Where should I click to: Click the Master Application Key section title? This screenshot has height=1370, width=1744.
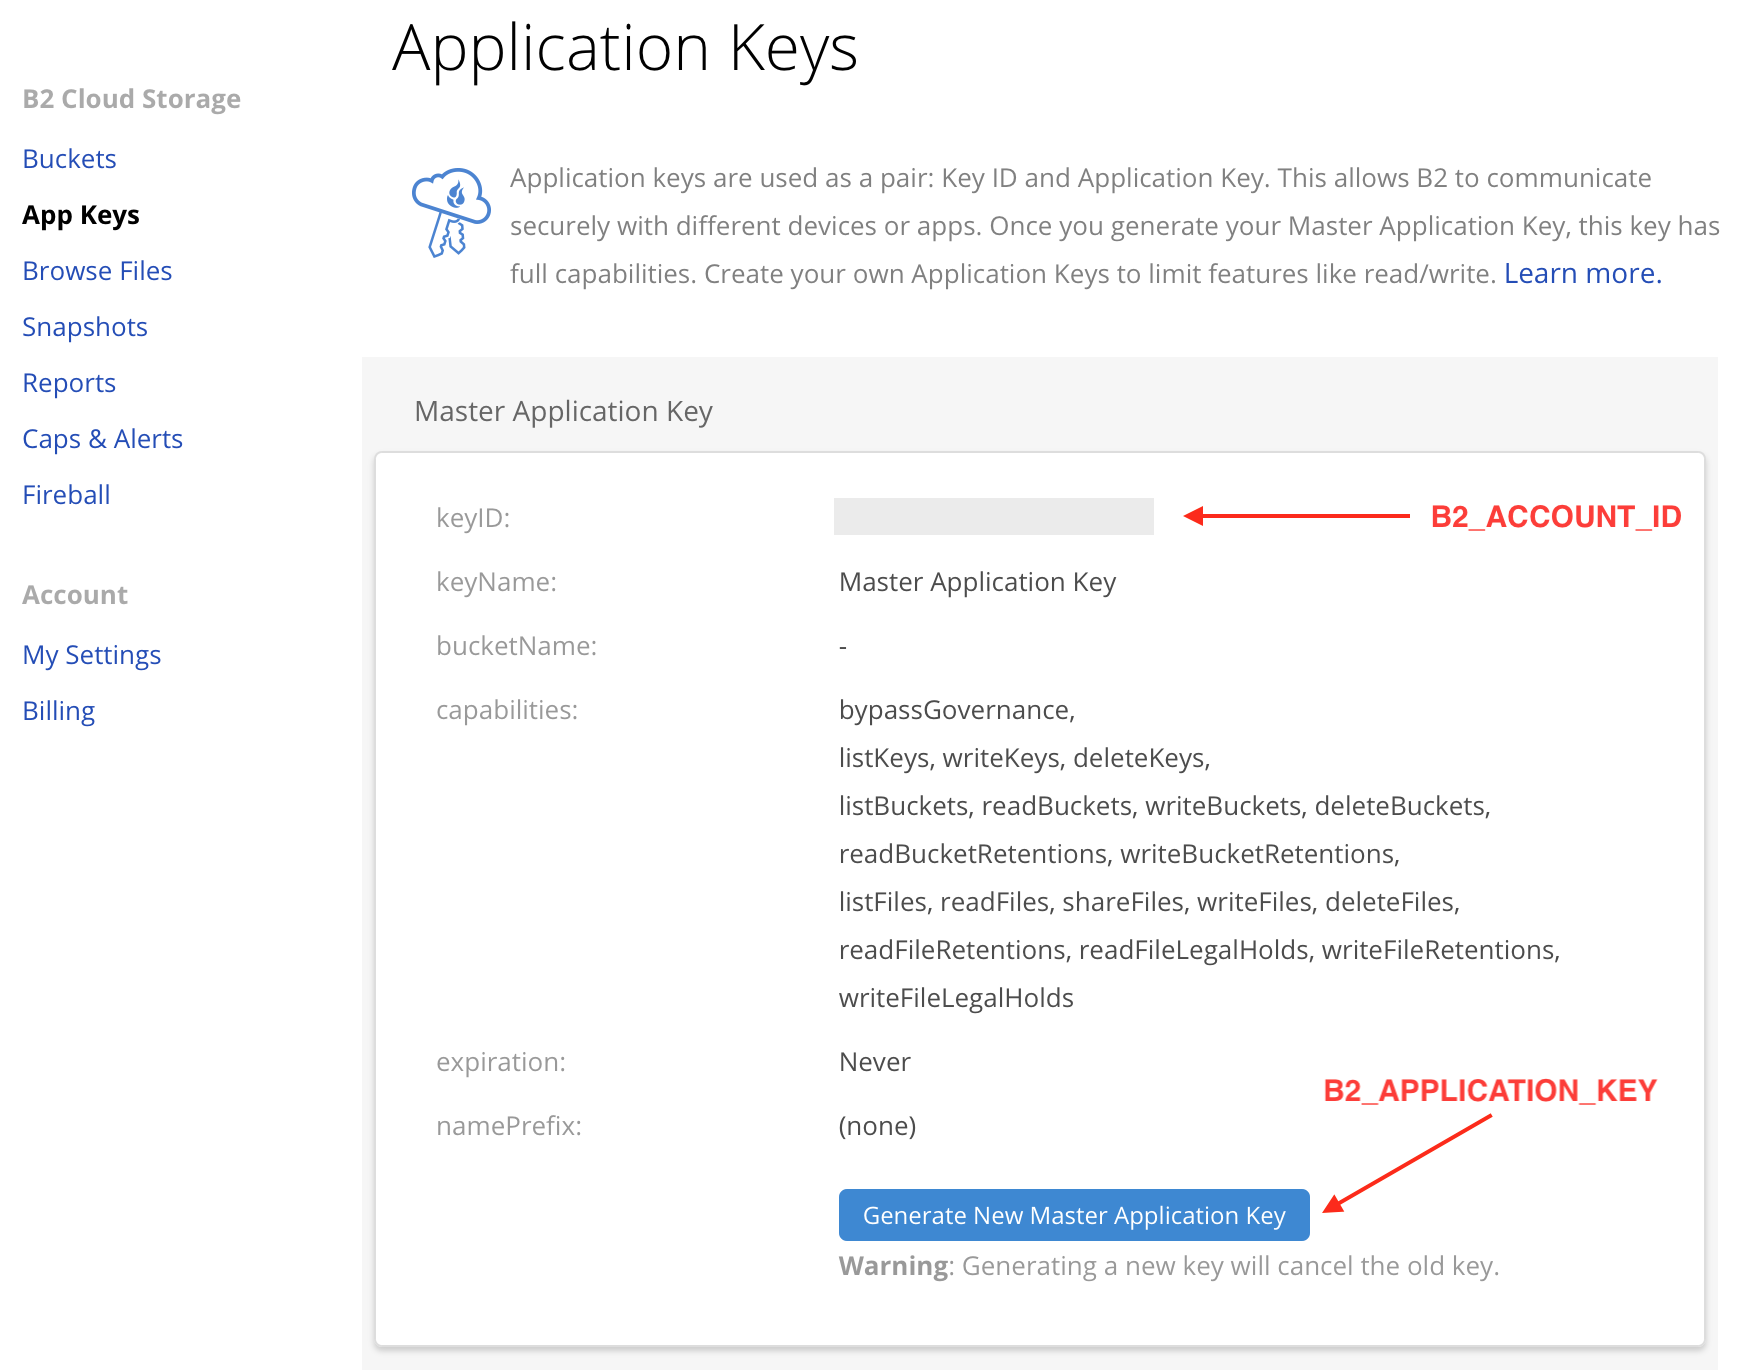click(x=563, y=412)
